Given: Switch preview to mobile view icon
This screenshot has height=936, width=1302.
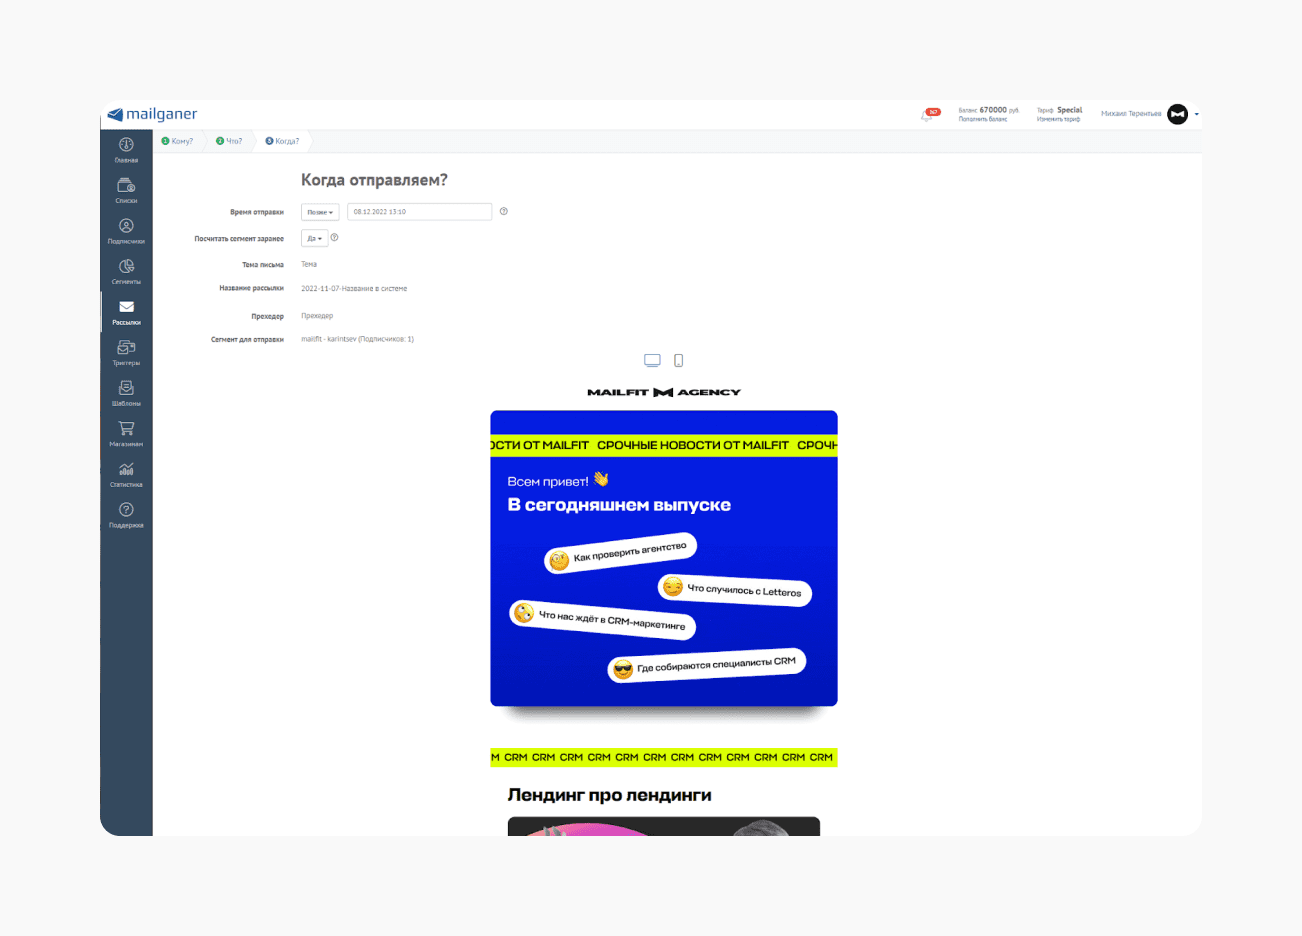Looking at the screenshot, I should [678, 360].
